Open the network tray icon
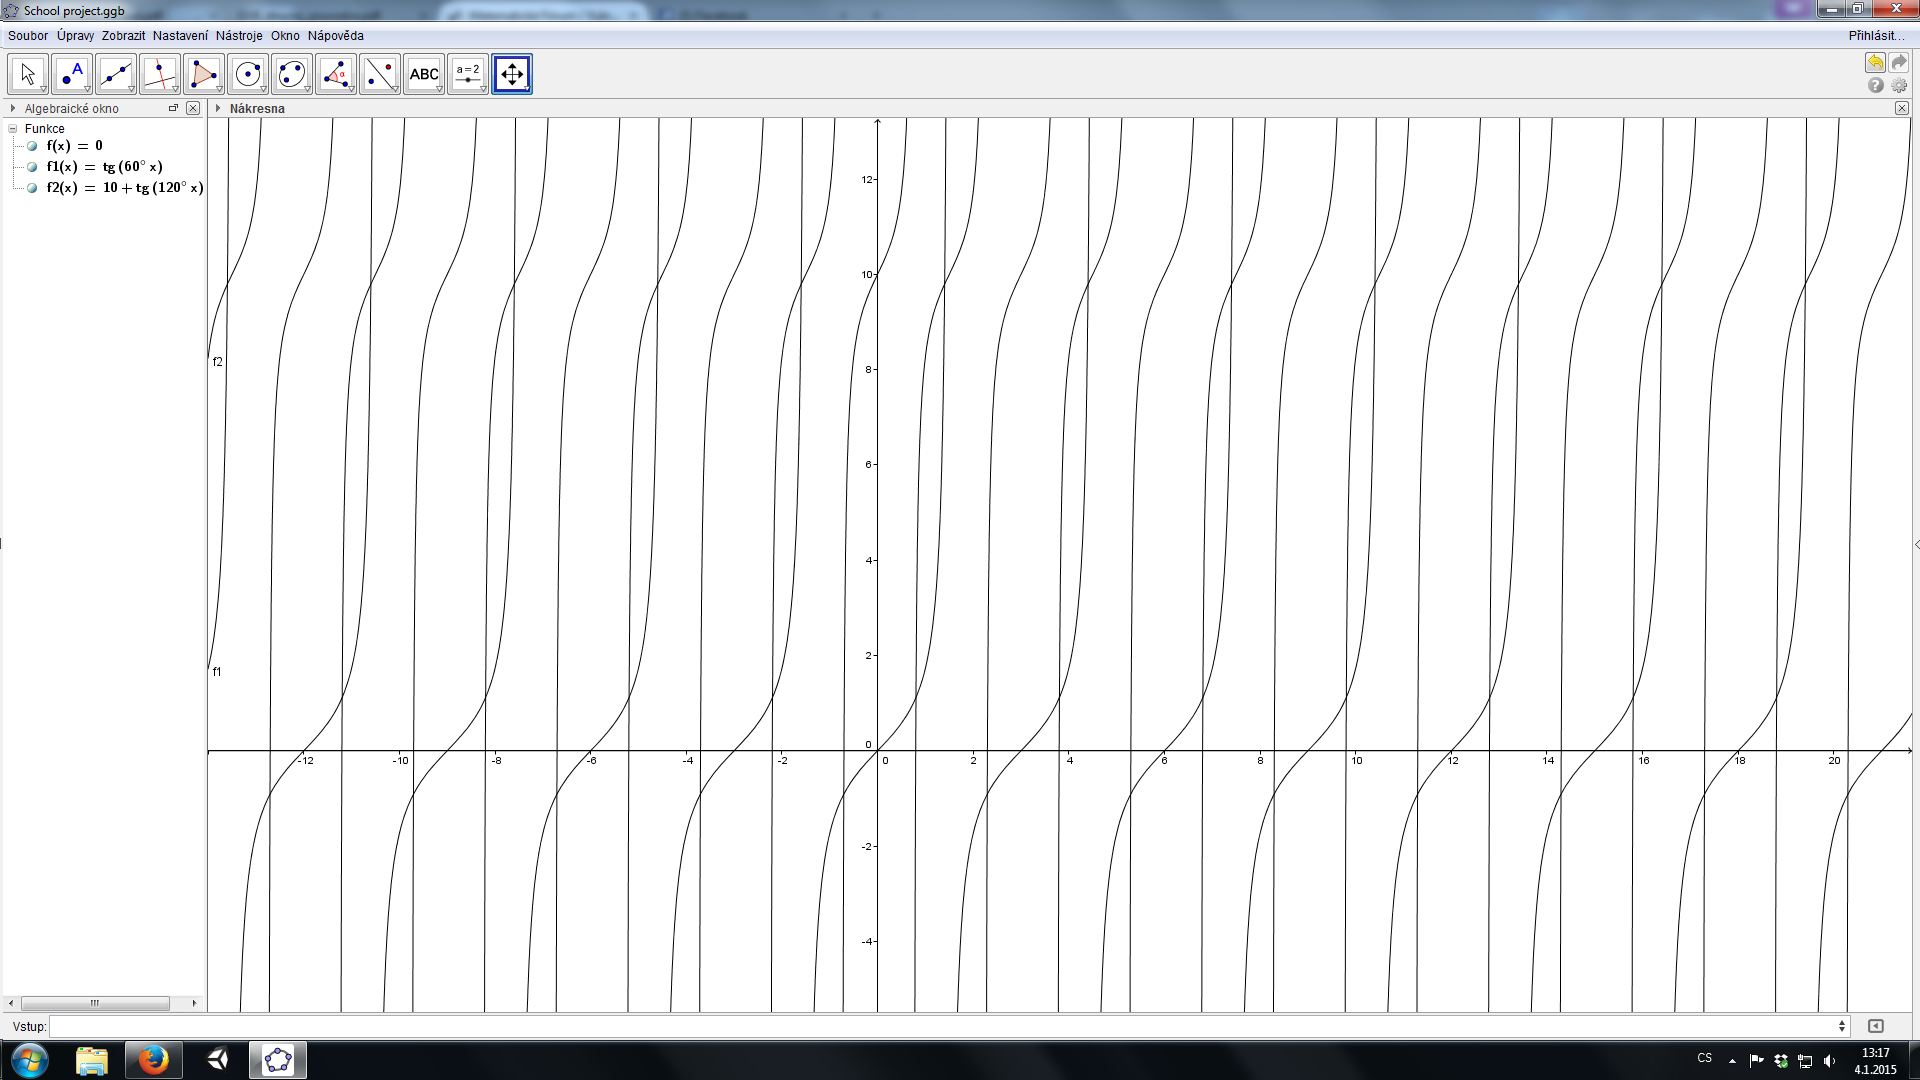 point(1805,1061)
